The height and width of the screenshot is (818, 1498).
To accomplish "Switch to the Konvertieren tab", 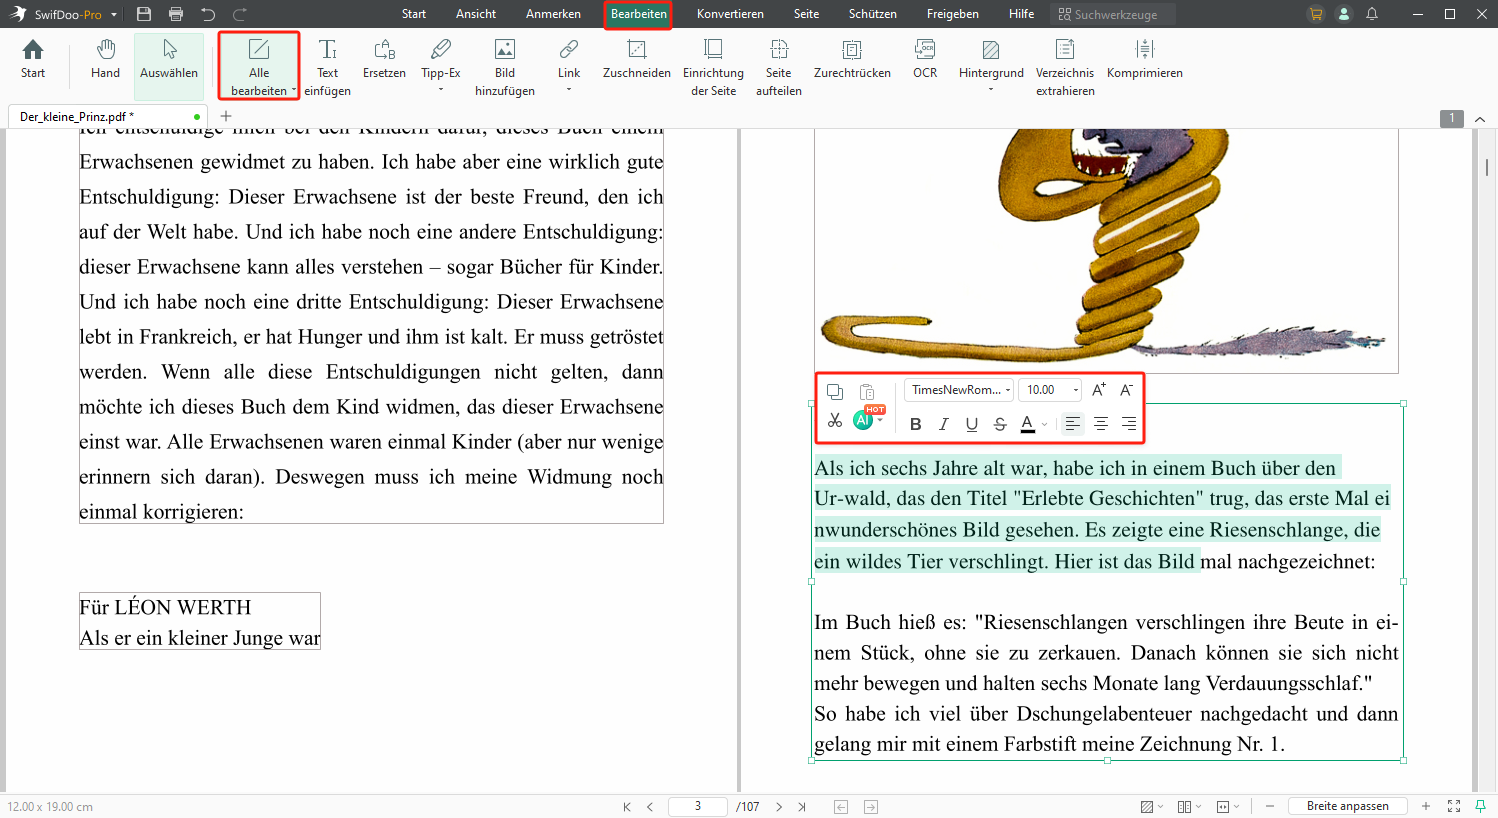I will coord(730,14).
